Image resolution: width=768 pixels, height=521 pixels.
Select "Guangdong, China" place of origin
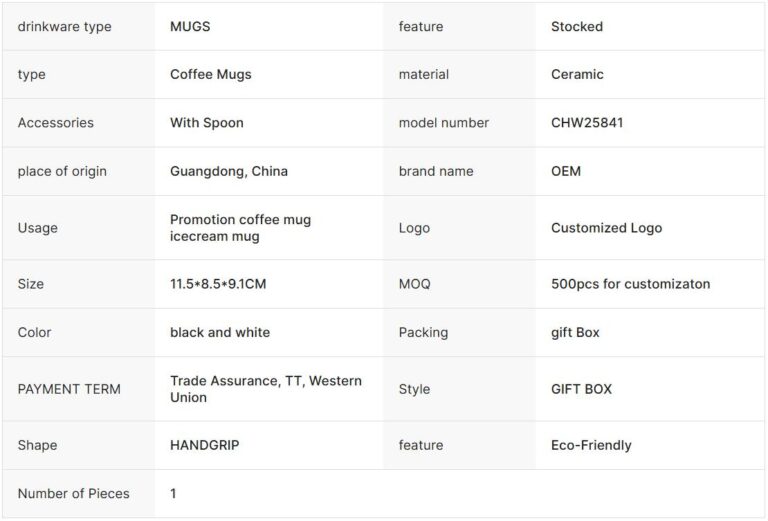coord(229,171)
